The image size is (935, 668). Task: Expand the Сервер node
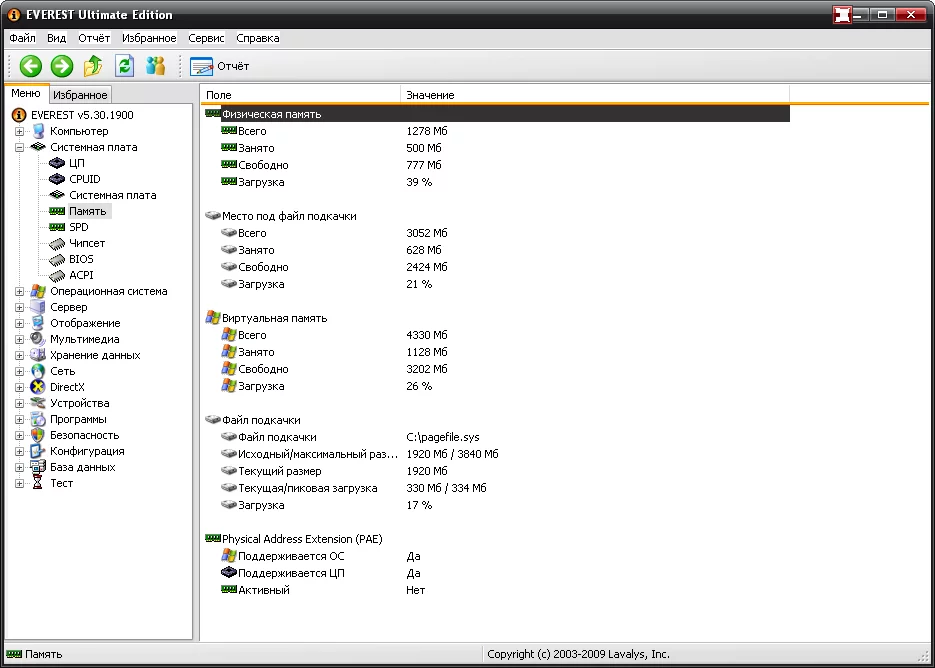pyautogui.click(x=19, y=308)
